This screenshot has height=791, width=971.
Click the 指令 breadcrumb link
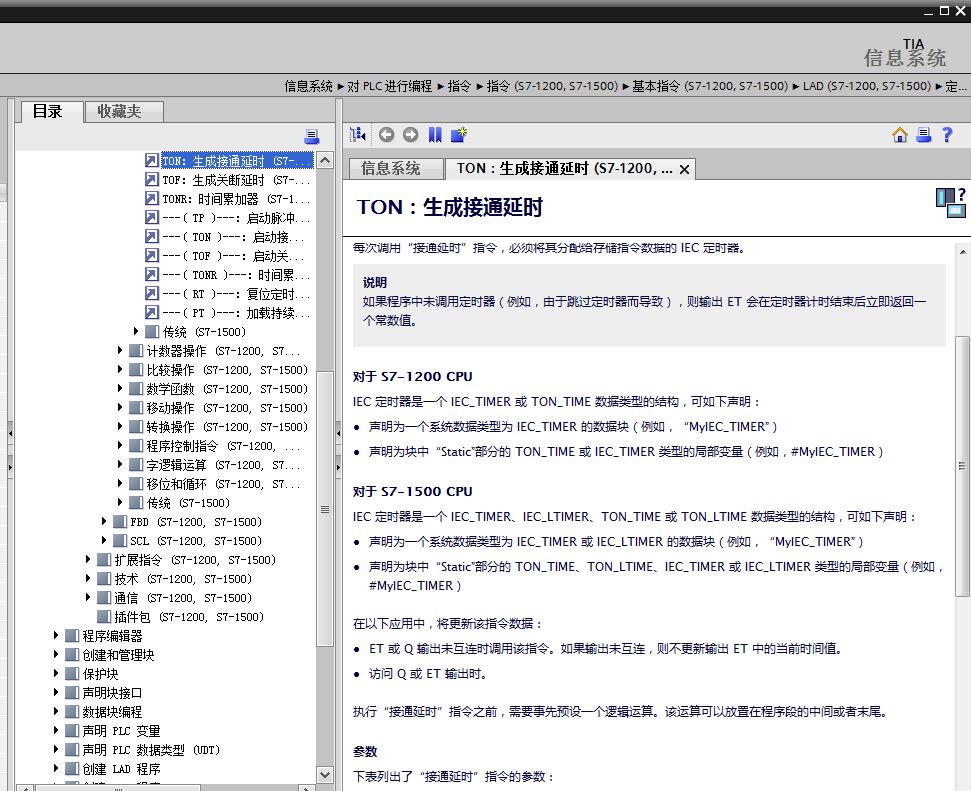459,86
